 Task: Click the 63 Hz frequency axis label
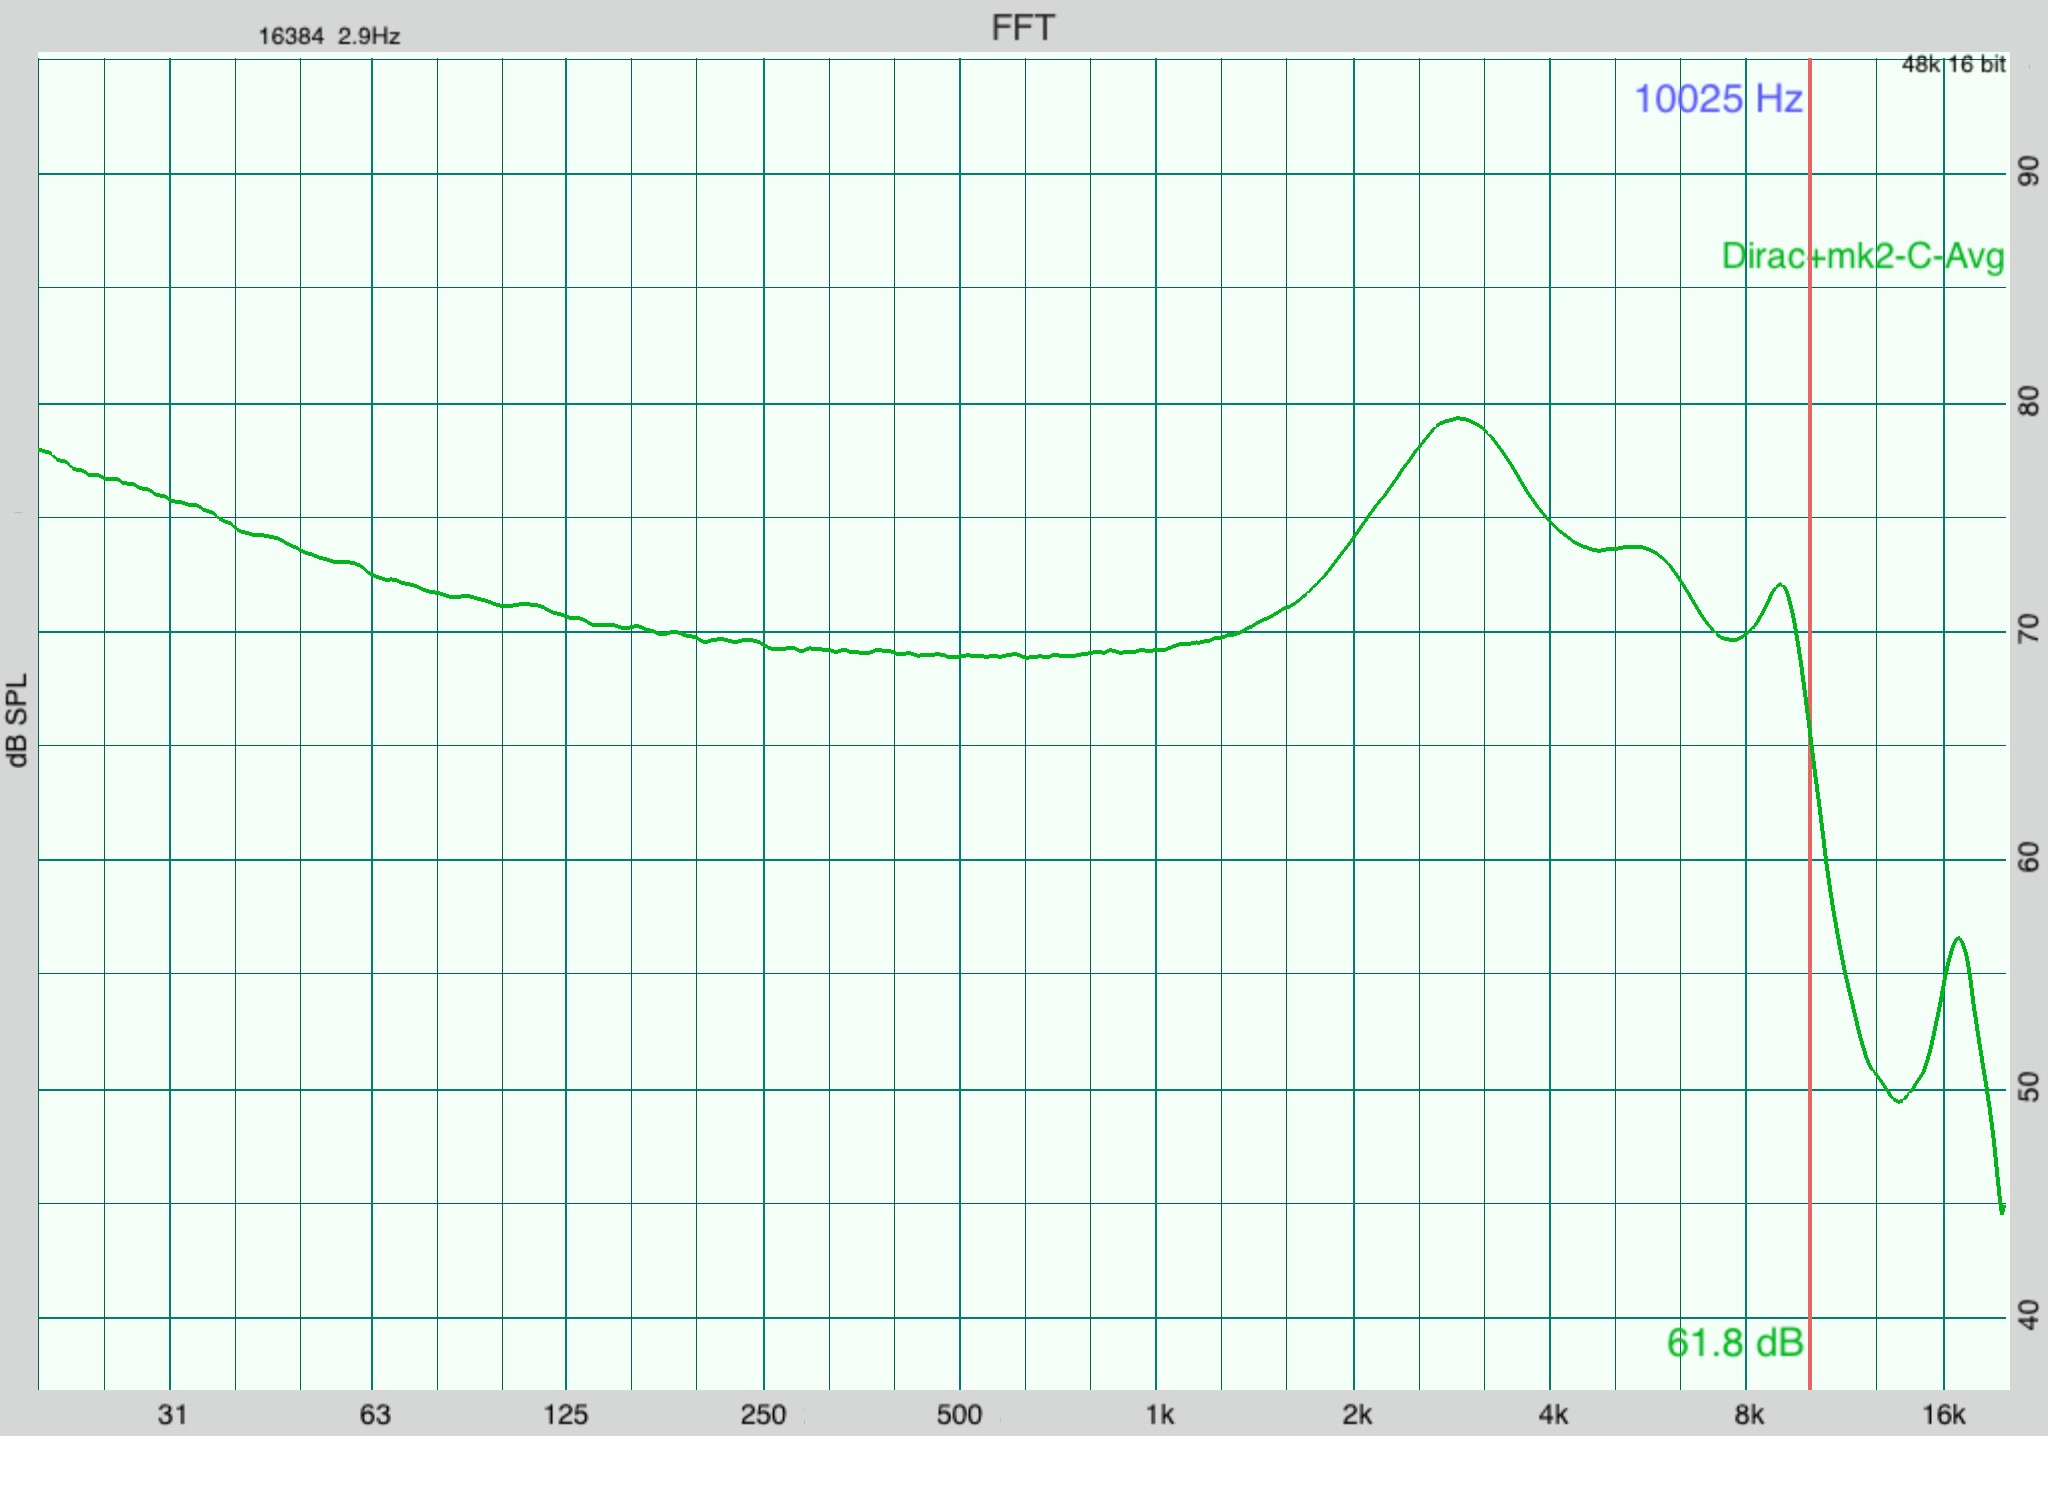(375, 1415)
